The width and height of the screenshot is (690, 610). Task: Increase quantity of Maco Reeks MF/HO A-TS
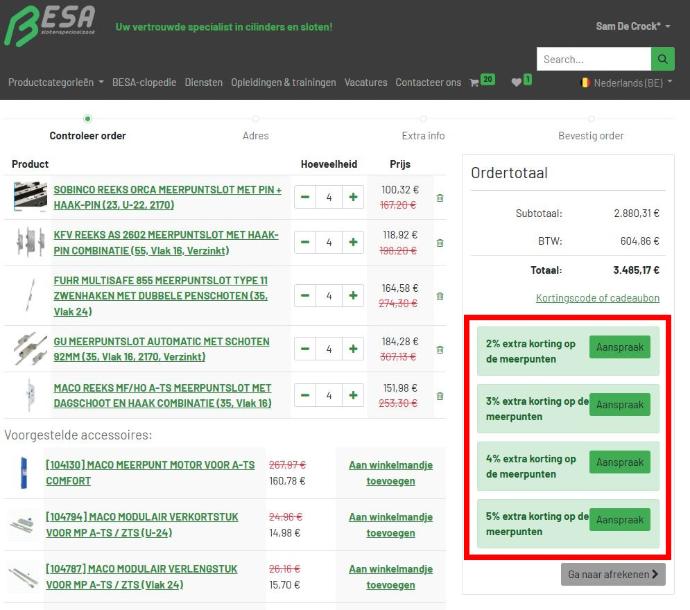click(x=352, y=395)
